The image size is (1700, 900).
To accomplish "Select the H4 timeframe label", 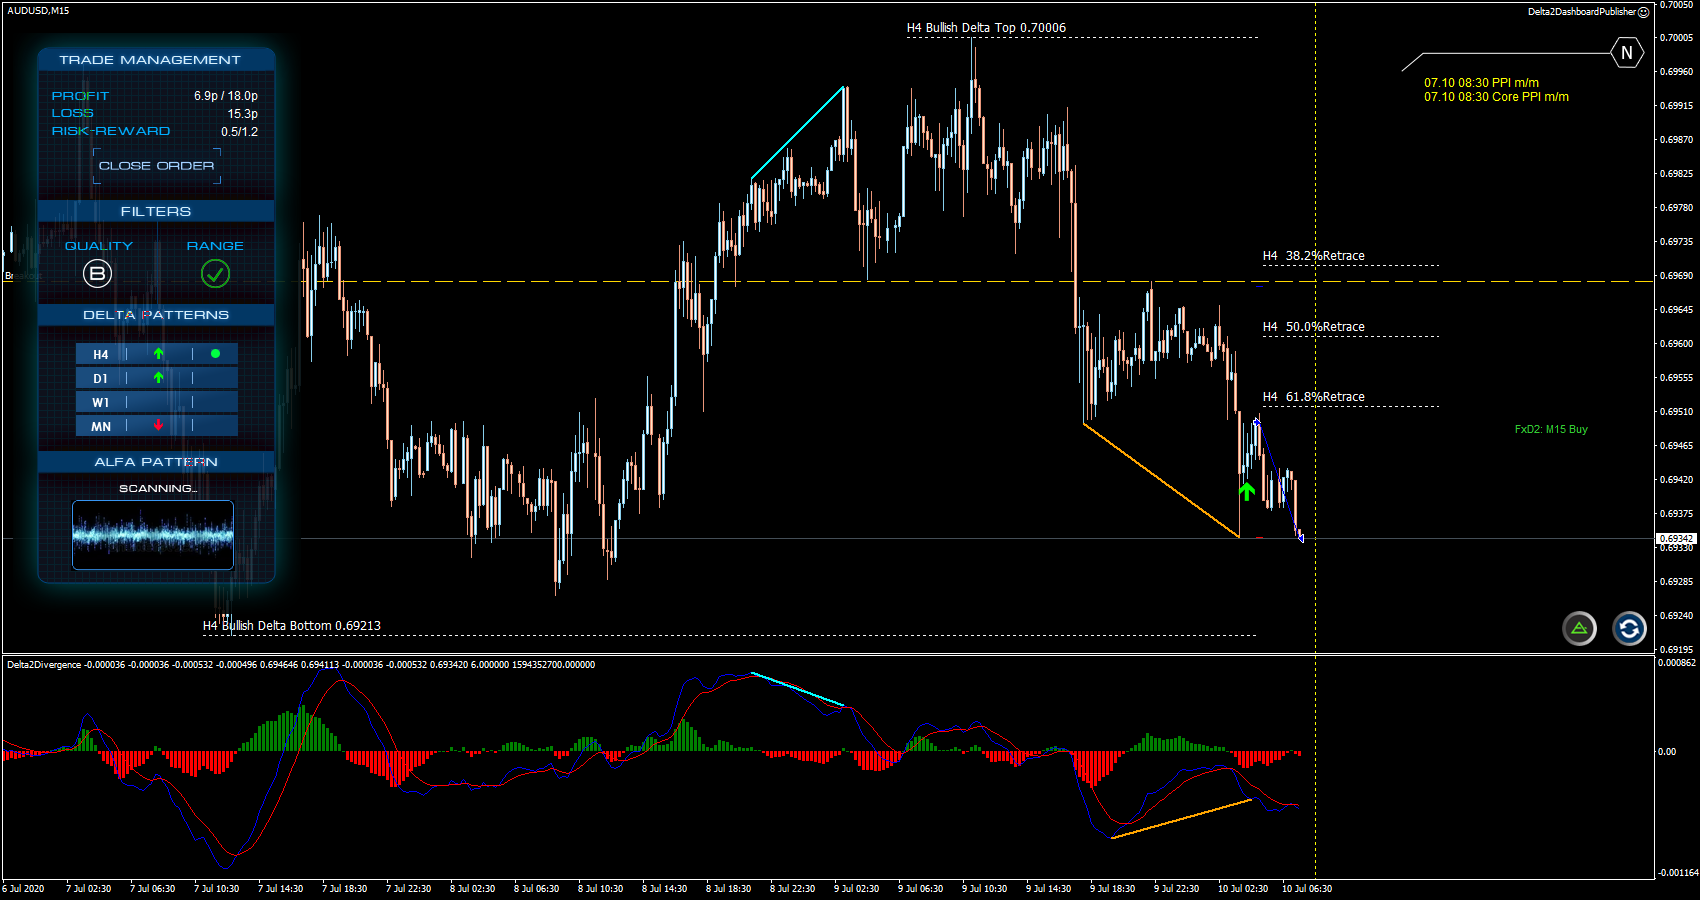I will pyautogui.click(x=100, y=354).
